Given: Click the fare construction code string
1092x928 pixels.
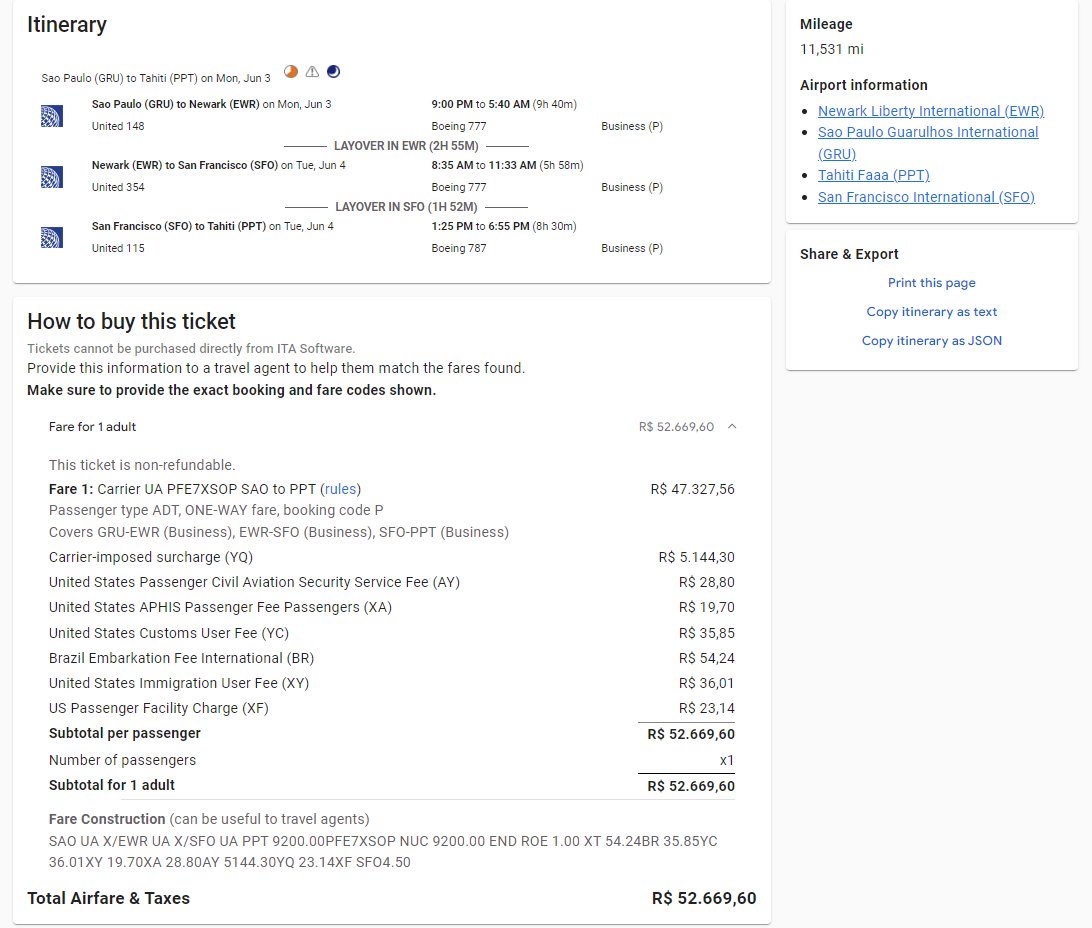Looking at the screenshot, I should 383,851.
